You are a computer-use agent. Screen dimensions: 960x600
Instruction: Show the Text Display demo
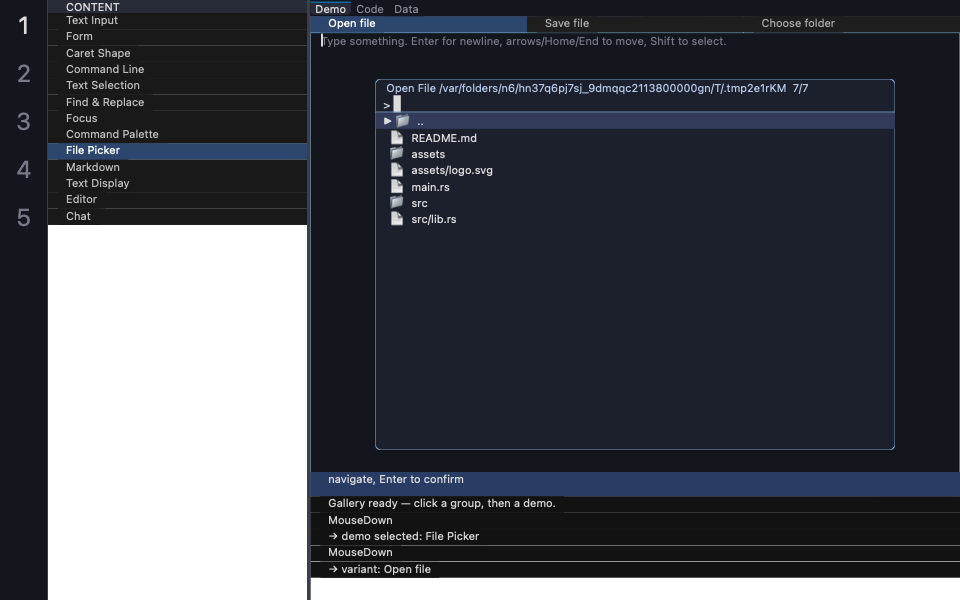(178, 183)
